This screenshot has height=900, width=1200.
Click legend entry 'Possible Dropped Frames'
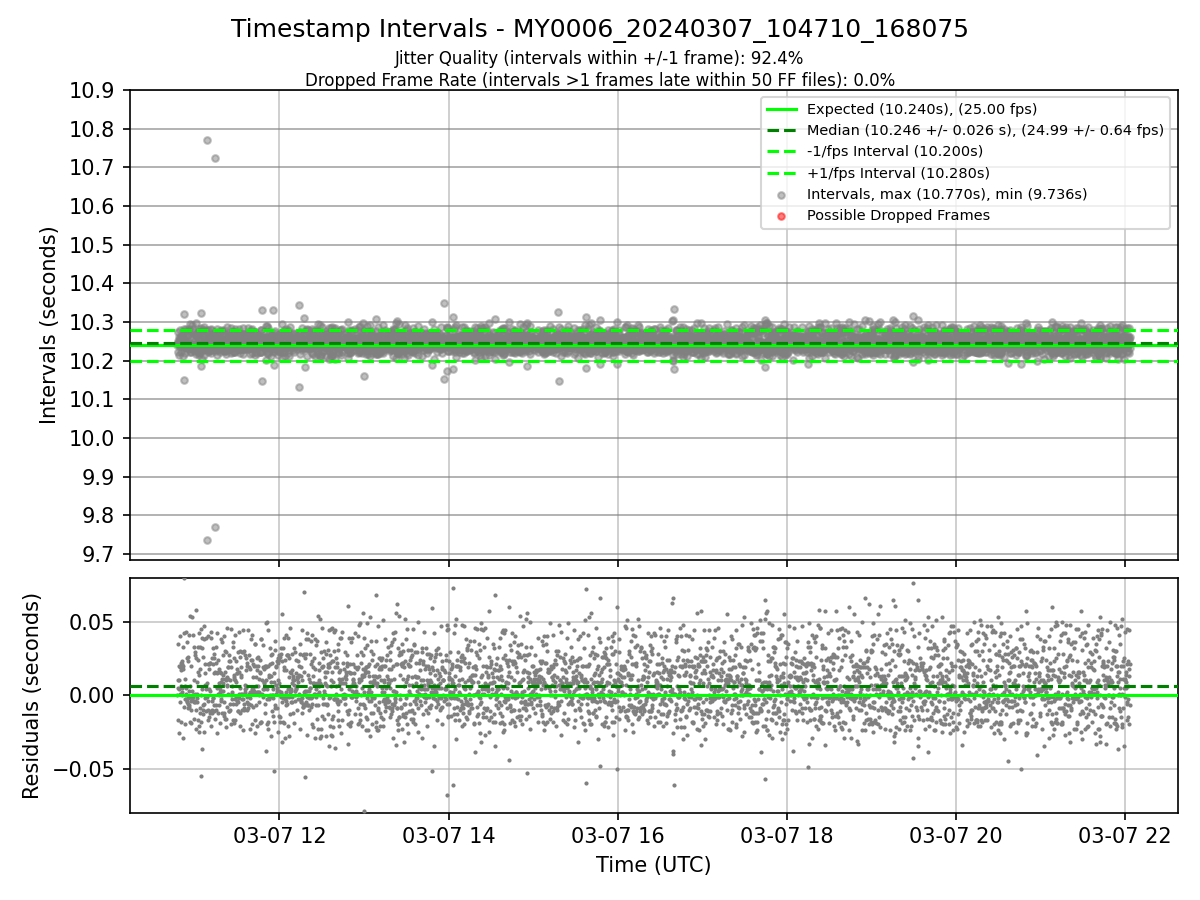pos(898,215)
